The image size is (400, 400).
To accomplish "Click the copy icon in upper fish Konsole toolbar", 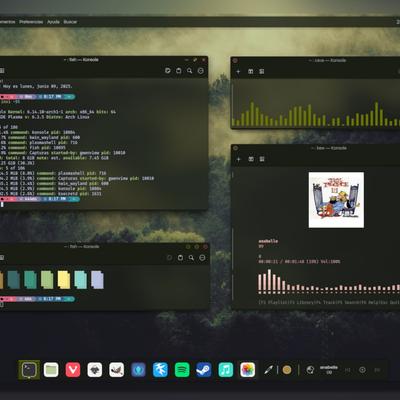I will (168, 71).
